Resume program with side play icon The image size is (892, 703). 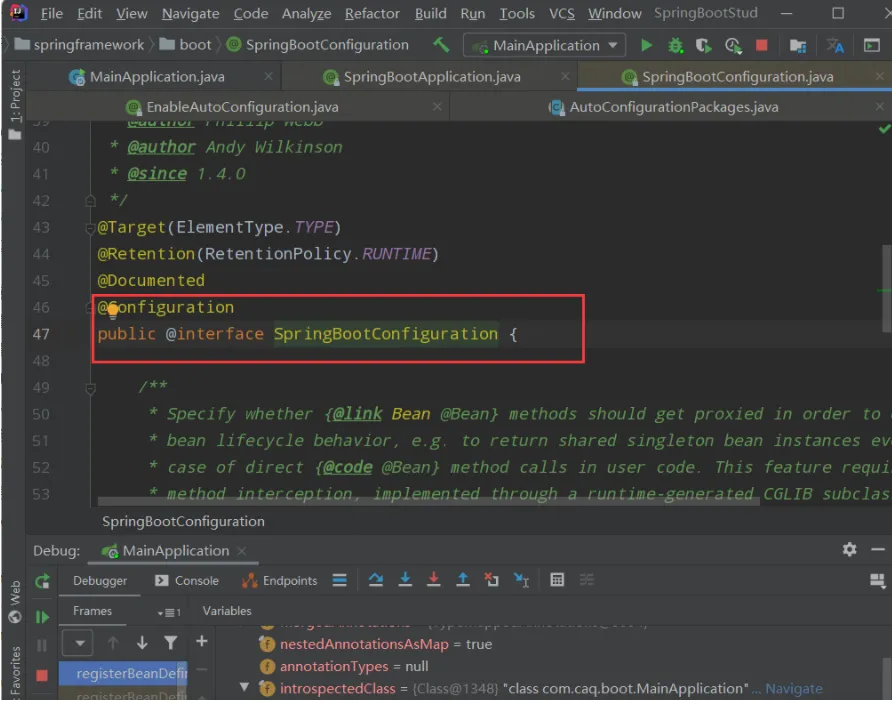(x=42, y=617)
